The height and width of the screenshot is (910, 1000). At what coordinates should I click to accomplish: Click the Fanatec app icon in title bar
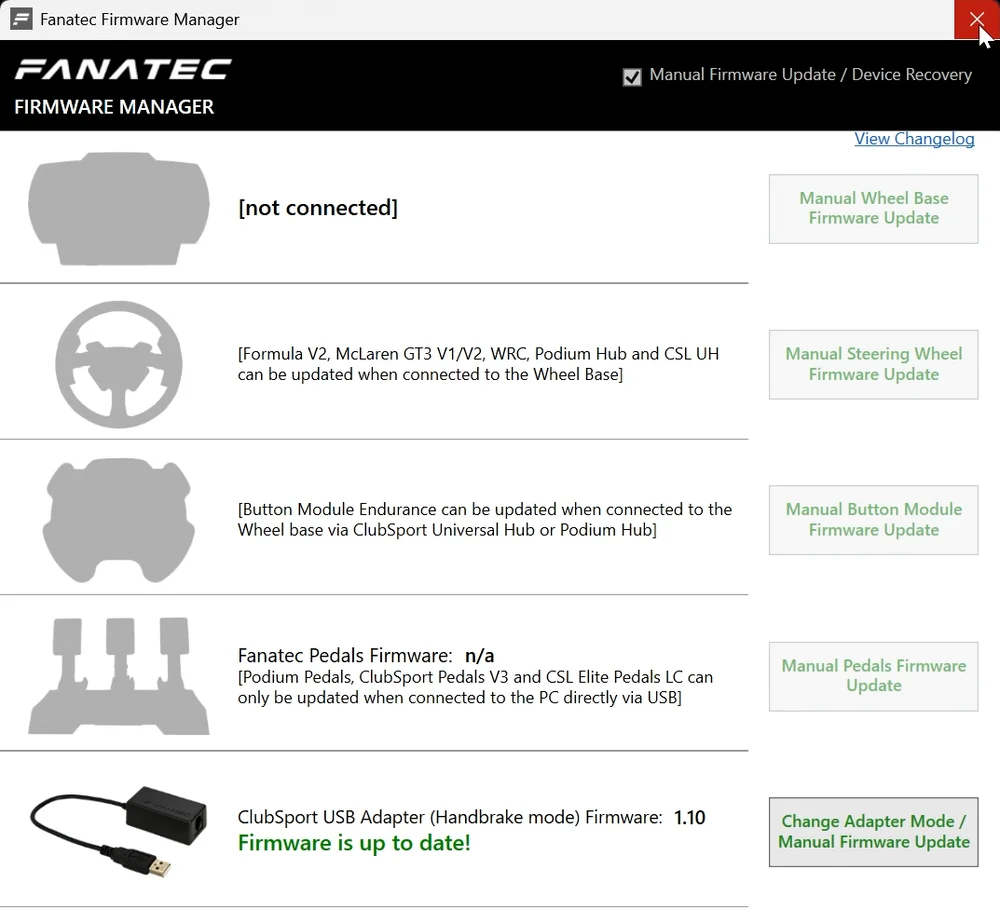[x=21, y=19]
